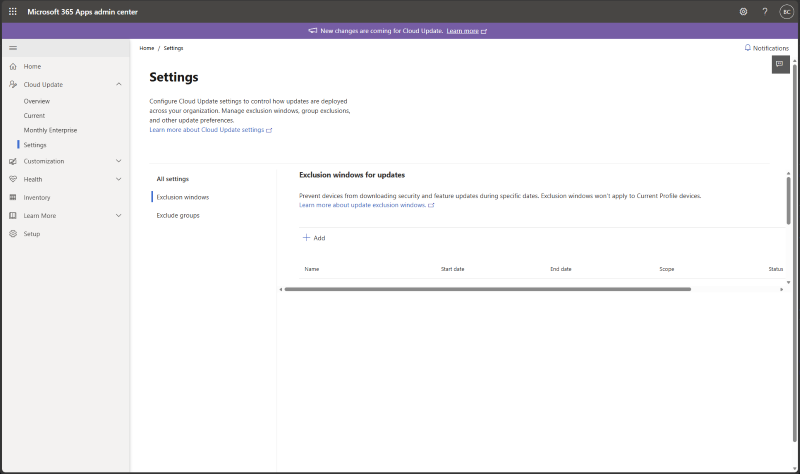Click the Customization sidebar icon
The width and height of the screenshot is (800, 474).
point(13,161)
